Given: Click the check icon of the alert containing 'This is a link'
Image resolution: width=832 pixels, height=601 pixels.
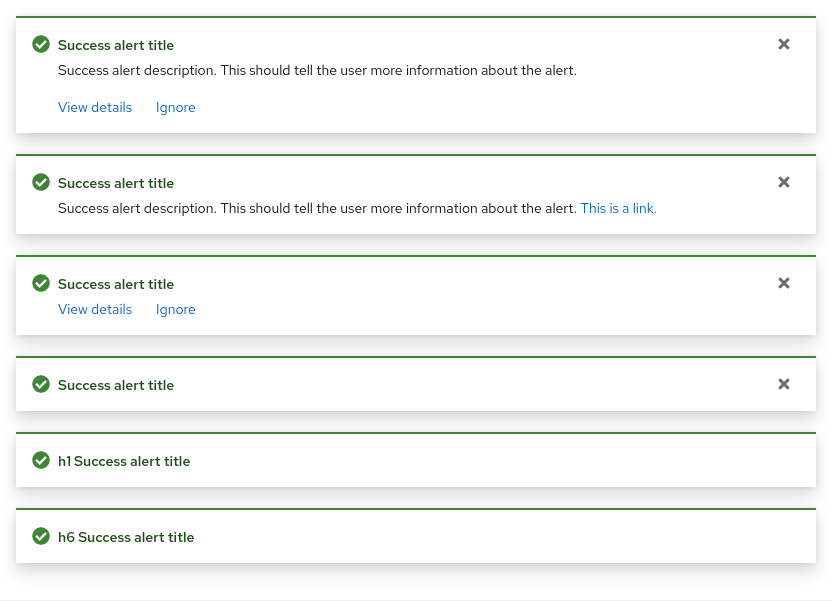Looking at the screenshot, I should (x=41, y=182).
